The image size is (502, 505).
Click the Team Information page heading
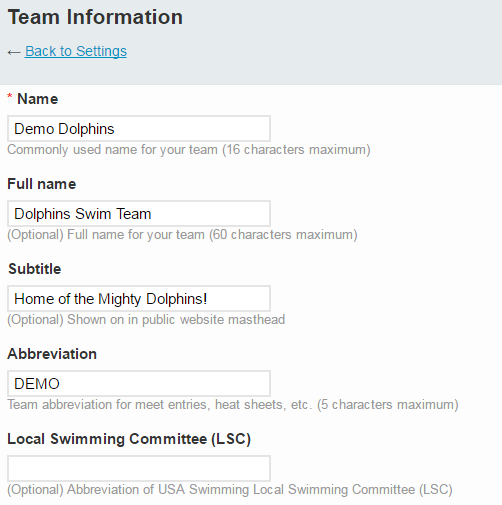(95, 17)
